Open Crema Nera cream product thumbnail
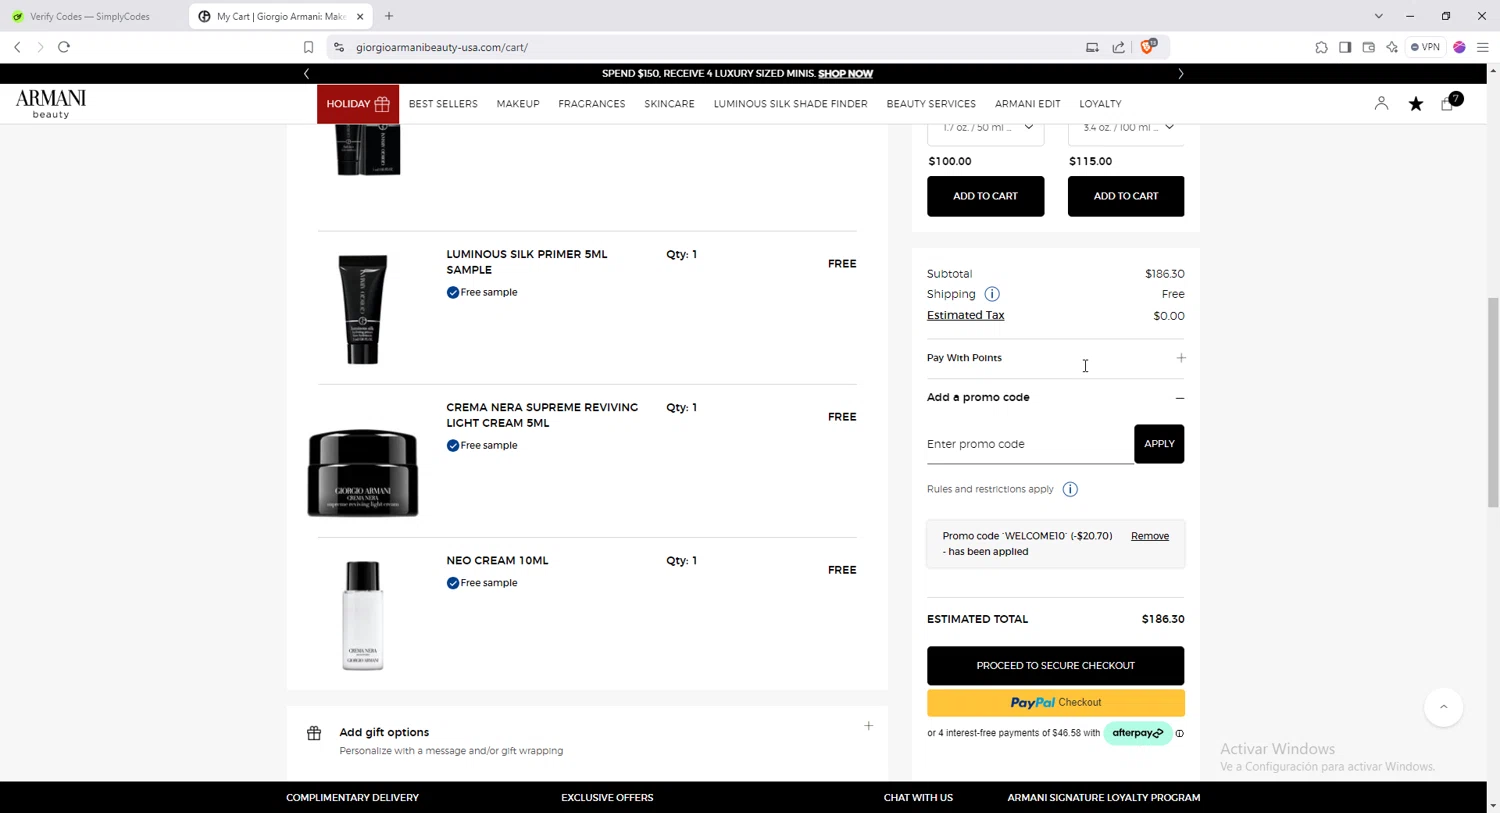 click(363, 473)
